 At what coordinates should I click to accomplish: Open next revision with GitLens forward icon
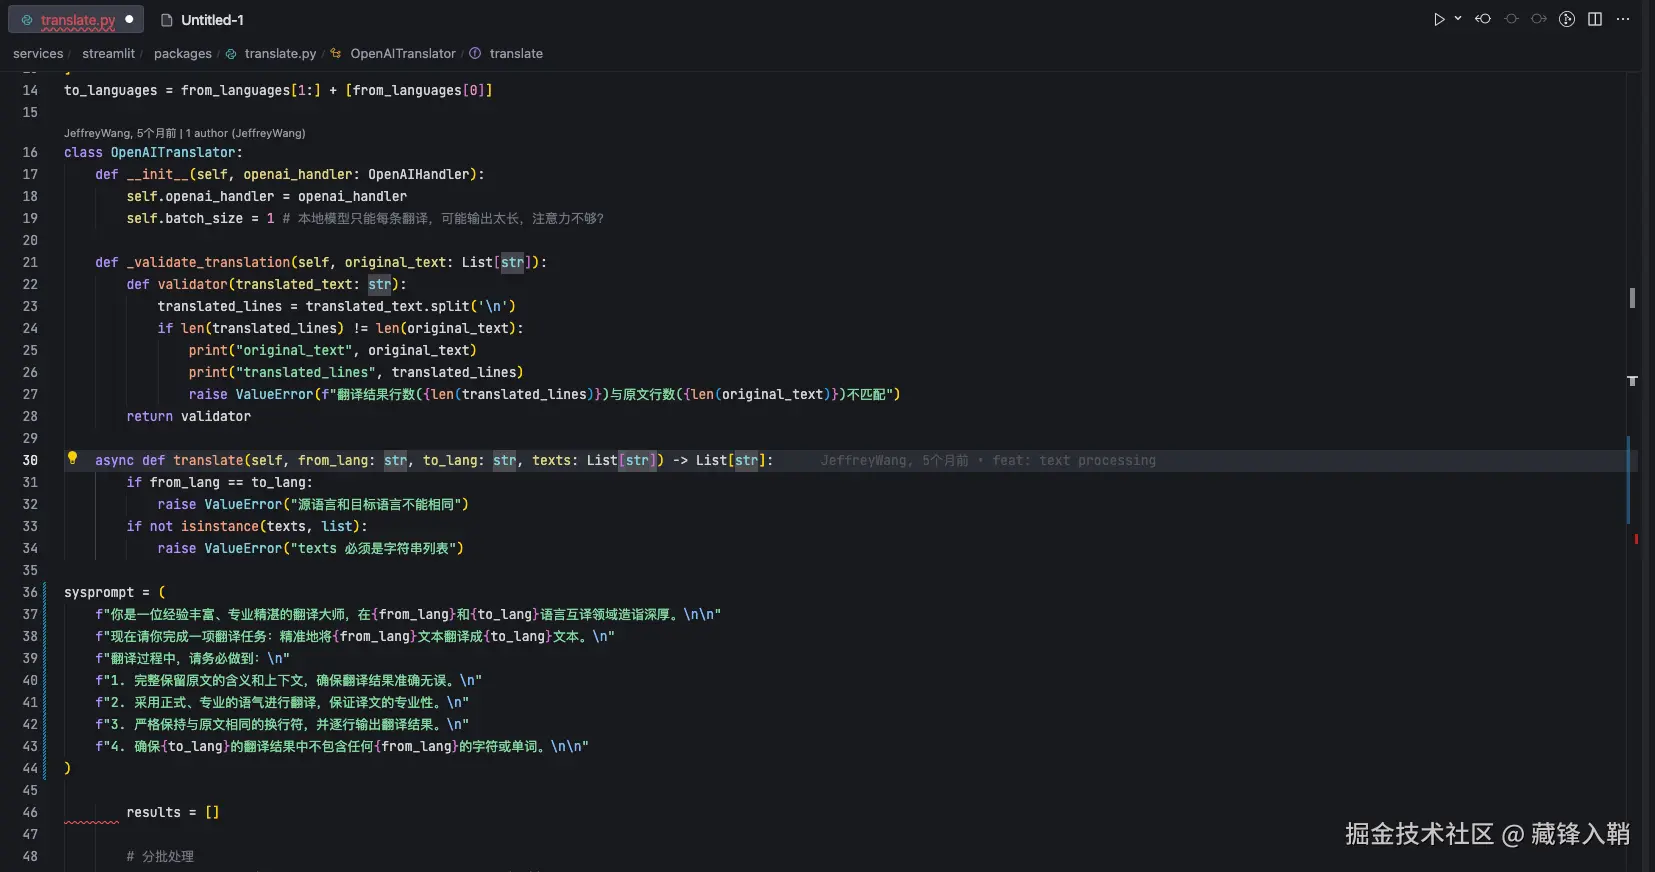(1539, 19)
